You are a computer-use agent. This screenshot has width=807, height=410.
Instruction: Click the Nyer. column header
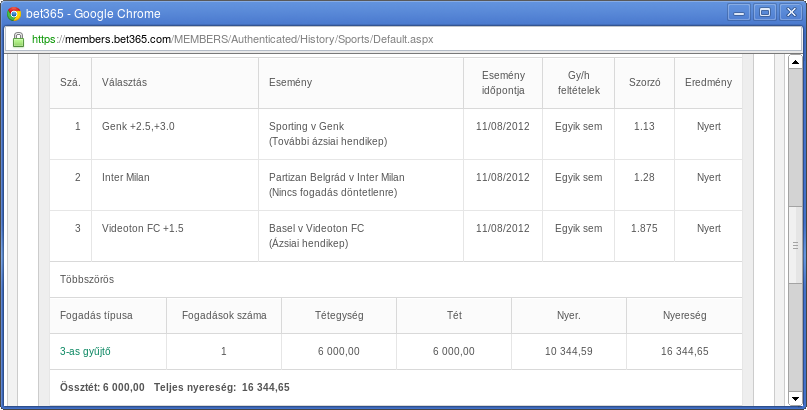click(x=569, y=315)
